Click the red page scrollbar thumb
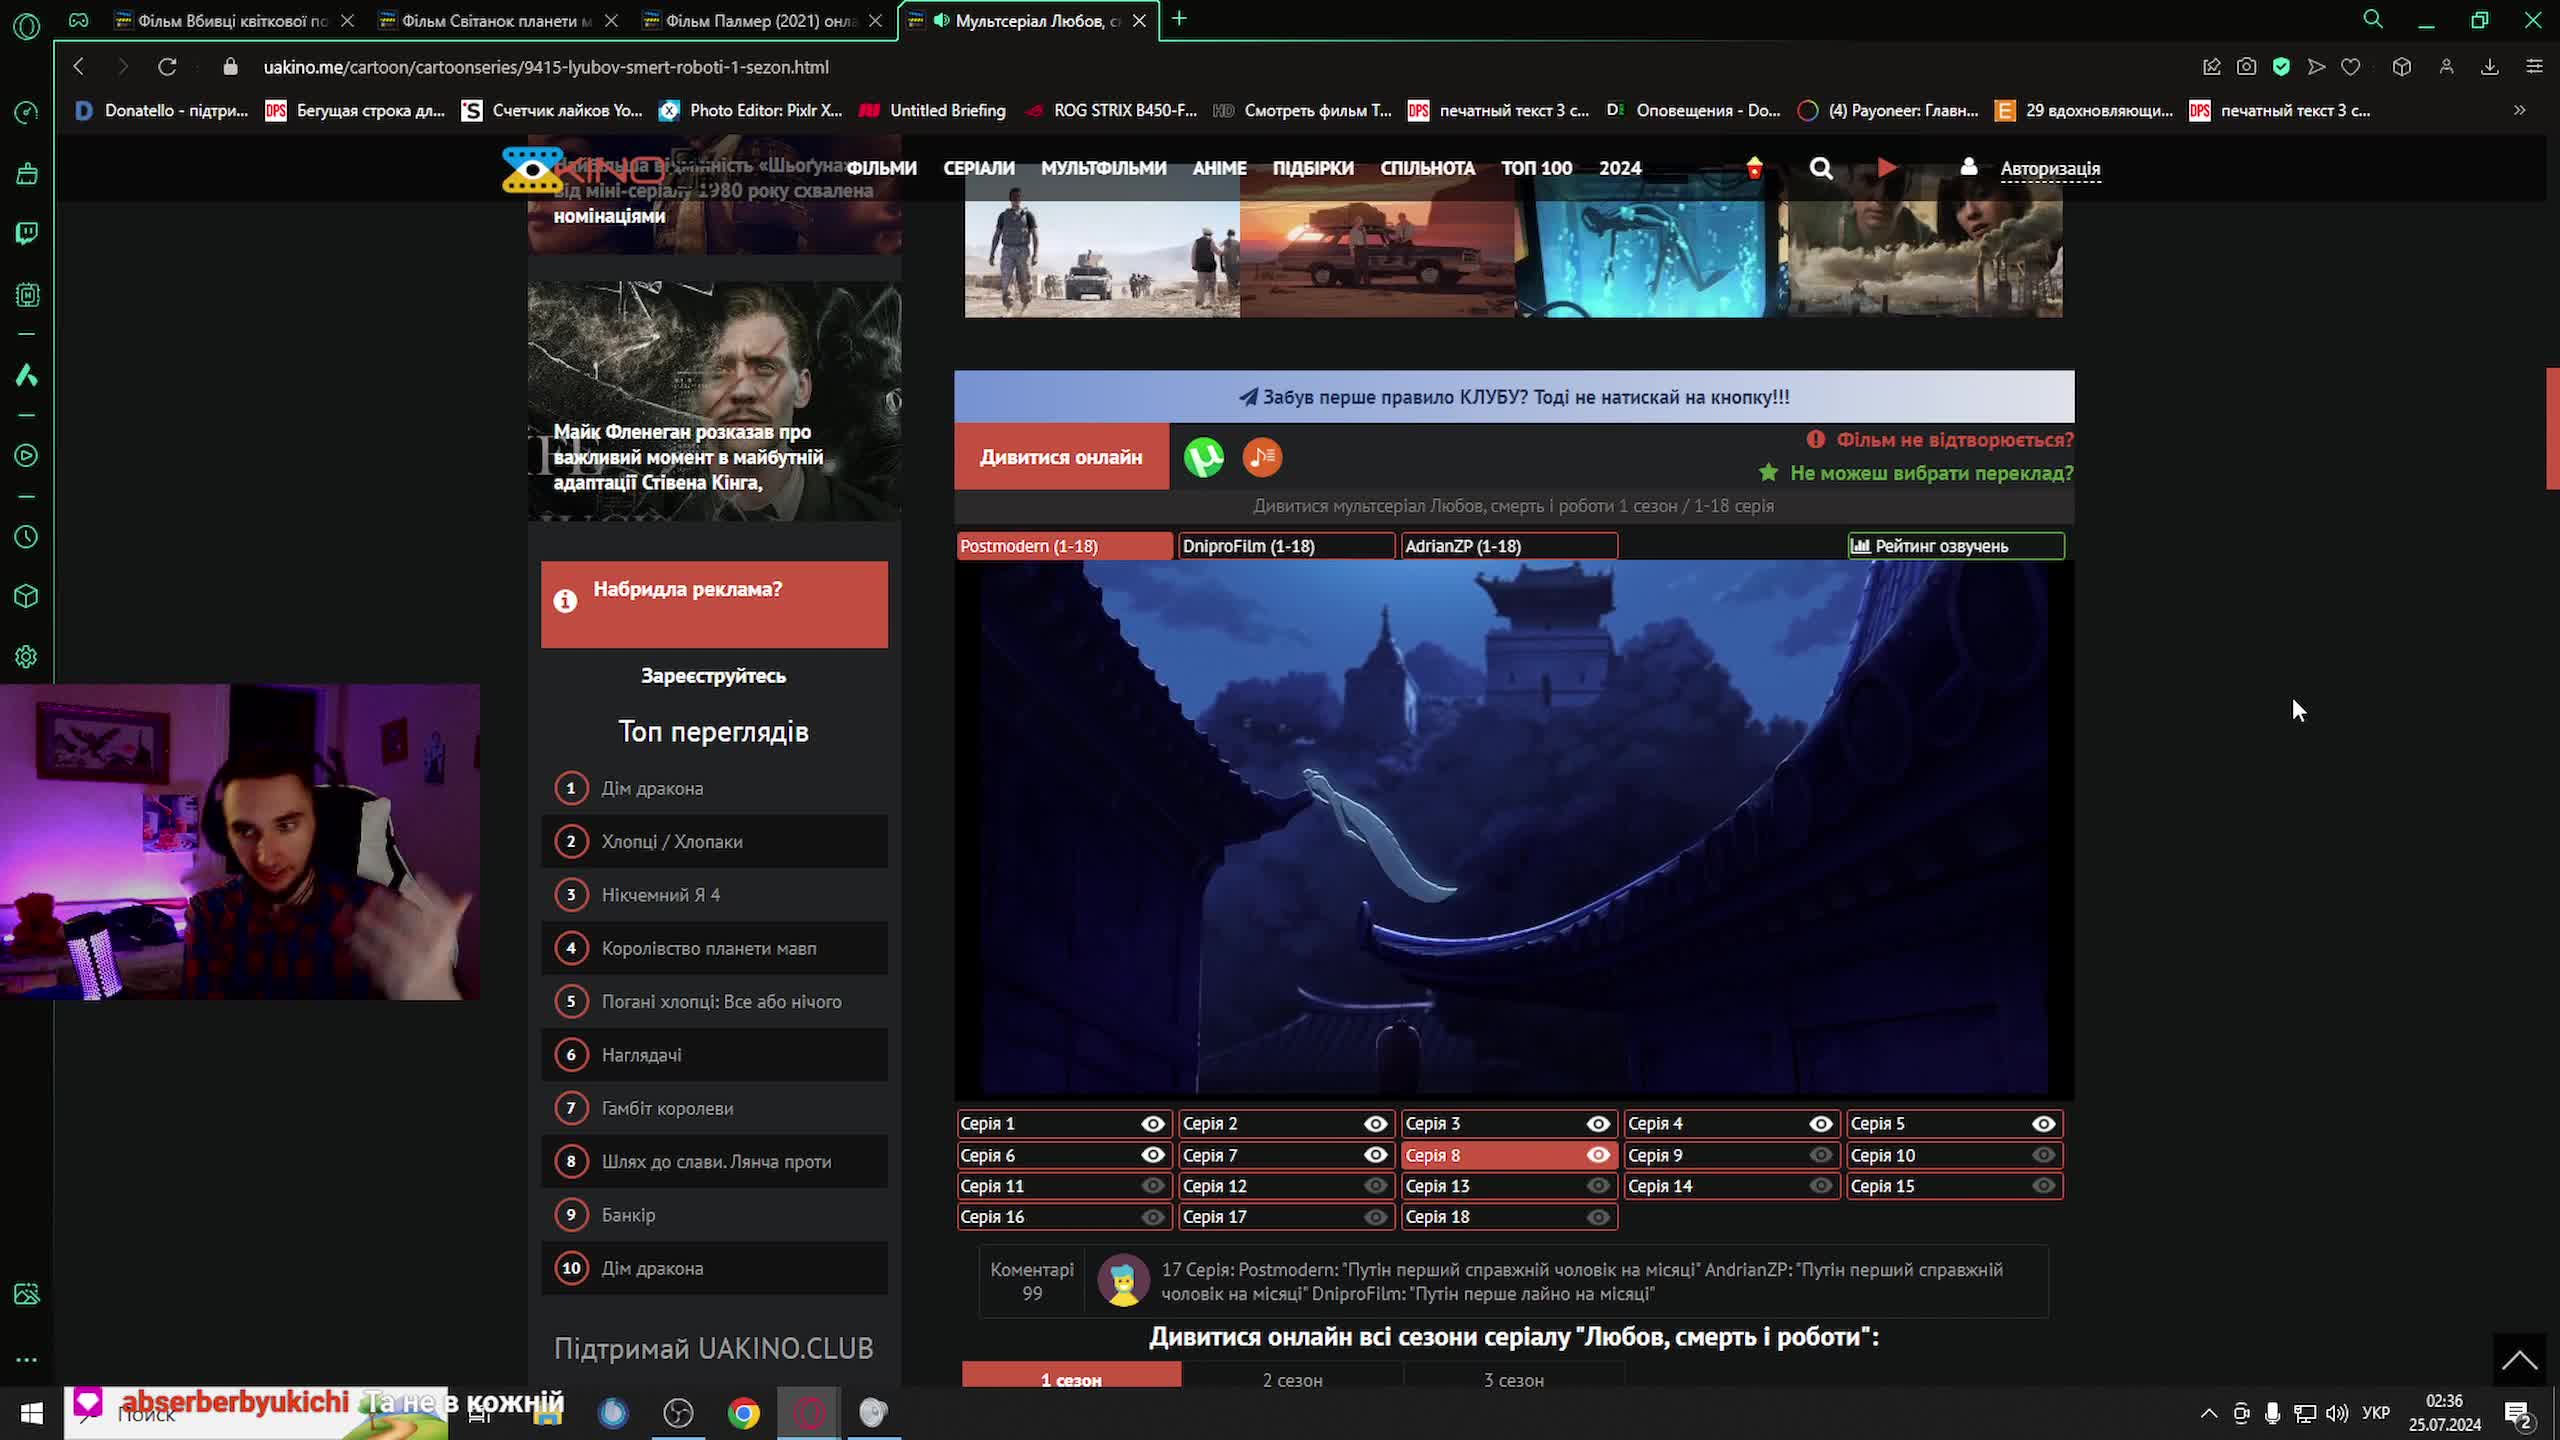Image resolution: width=2560 pixels, height=1440 pixels. pos(2553,428)
